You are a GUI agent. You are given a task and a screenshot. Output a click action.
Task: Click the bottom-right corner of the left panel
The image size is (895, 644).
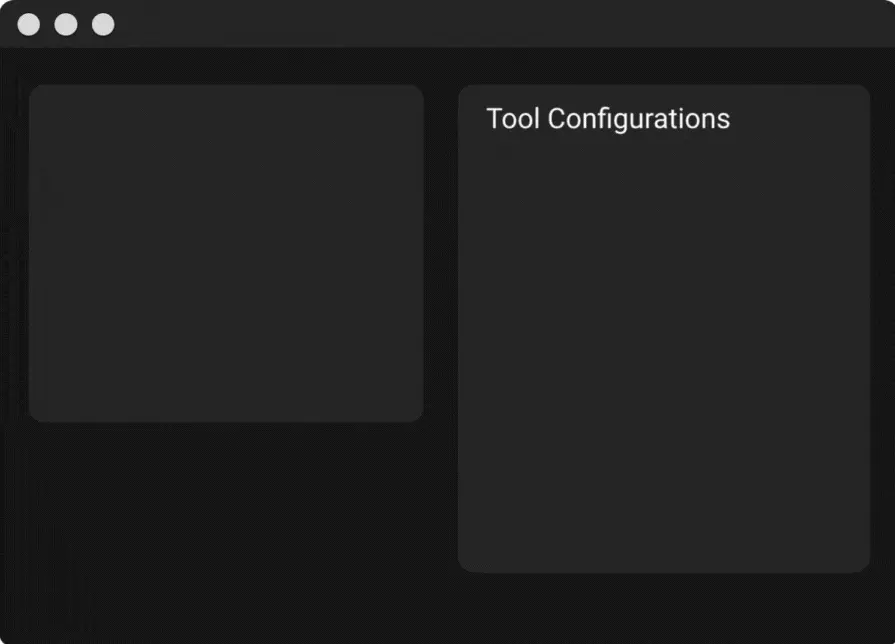(416, 415)
